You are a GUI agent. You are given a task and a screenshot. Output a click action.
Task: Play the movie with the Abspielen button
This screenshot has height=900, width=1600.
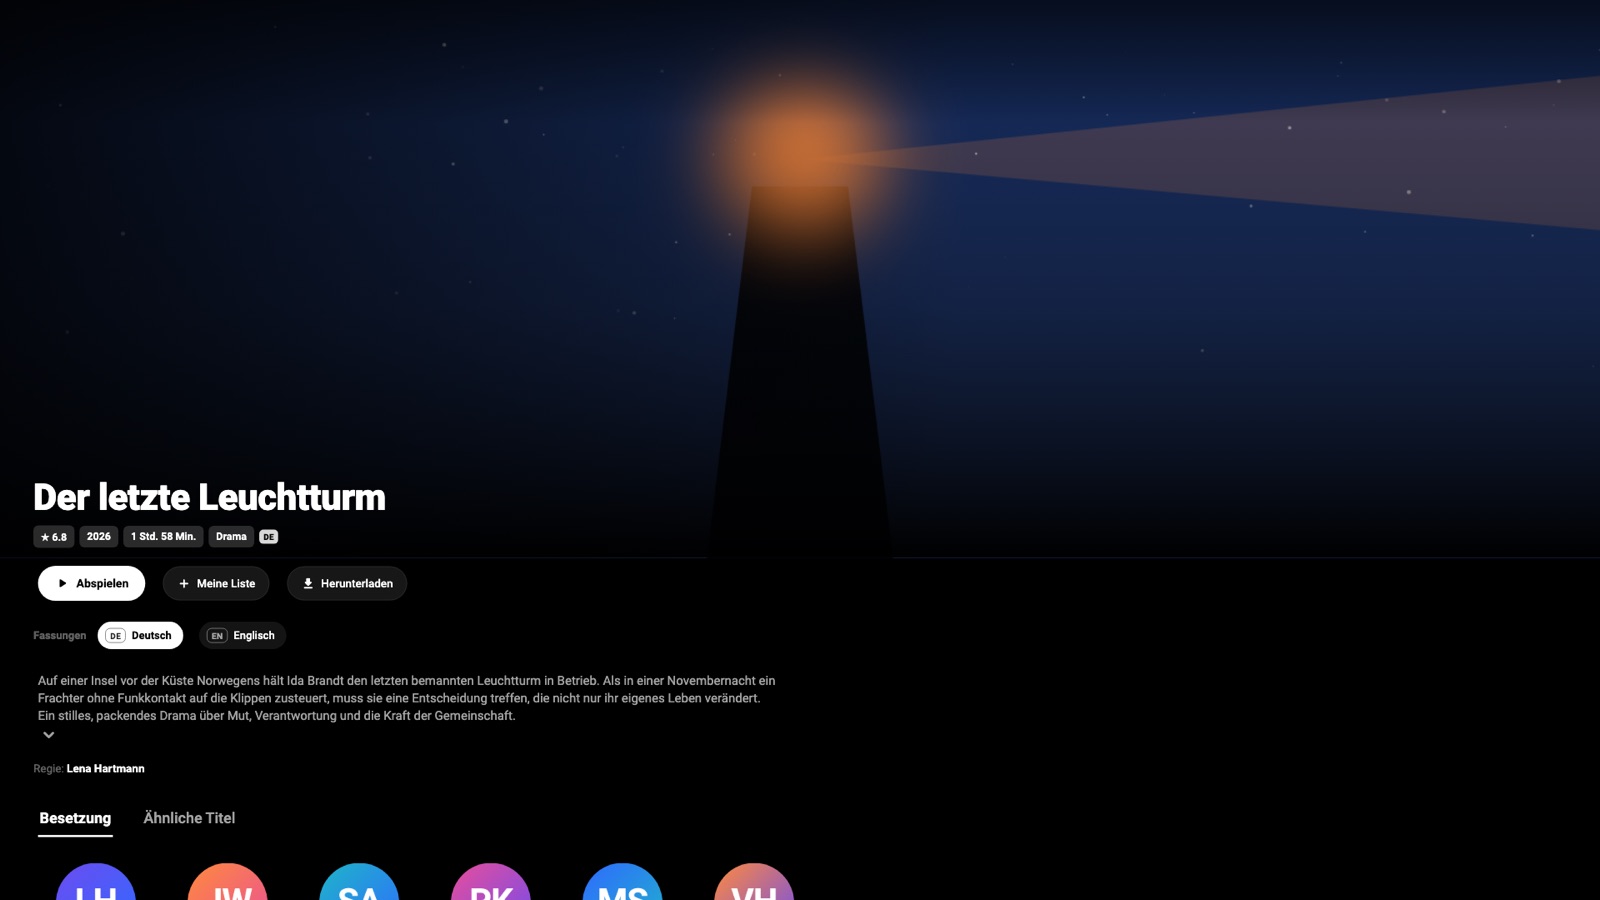pyautogui.click(x=91, y=583)
